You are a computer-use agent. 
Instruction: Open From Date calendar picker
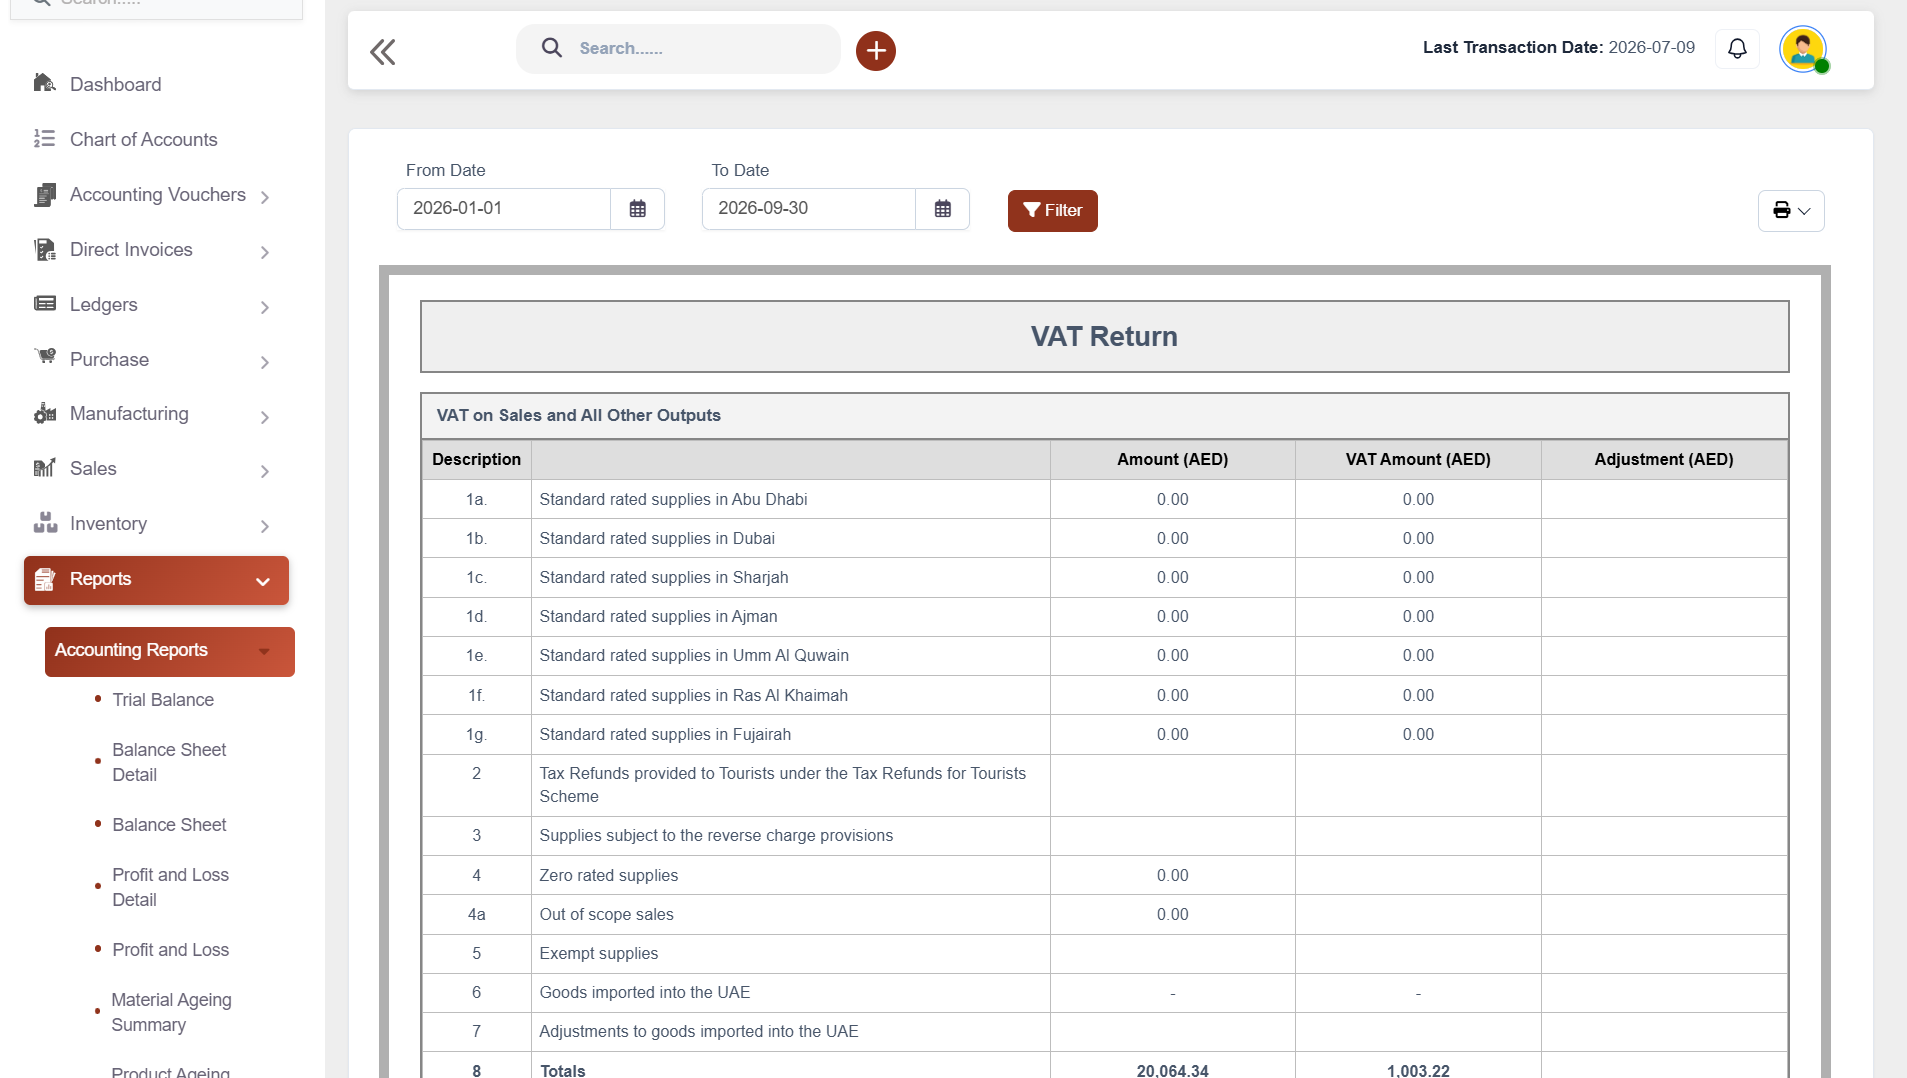point(637,209)
